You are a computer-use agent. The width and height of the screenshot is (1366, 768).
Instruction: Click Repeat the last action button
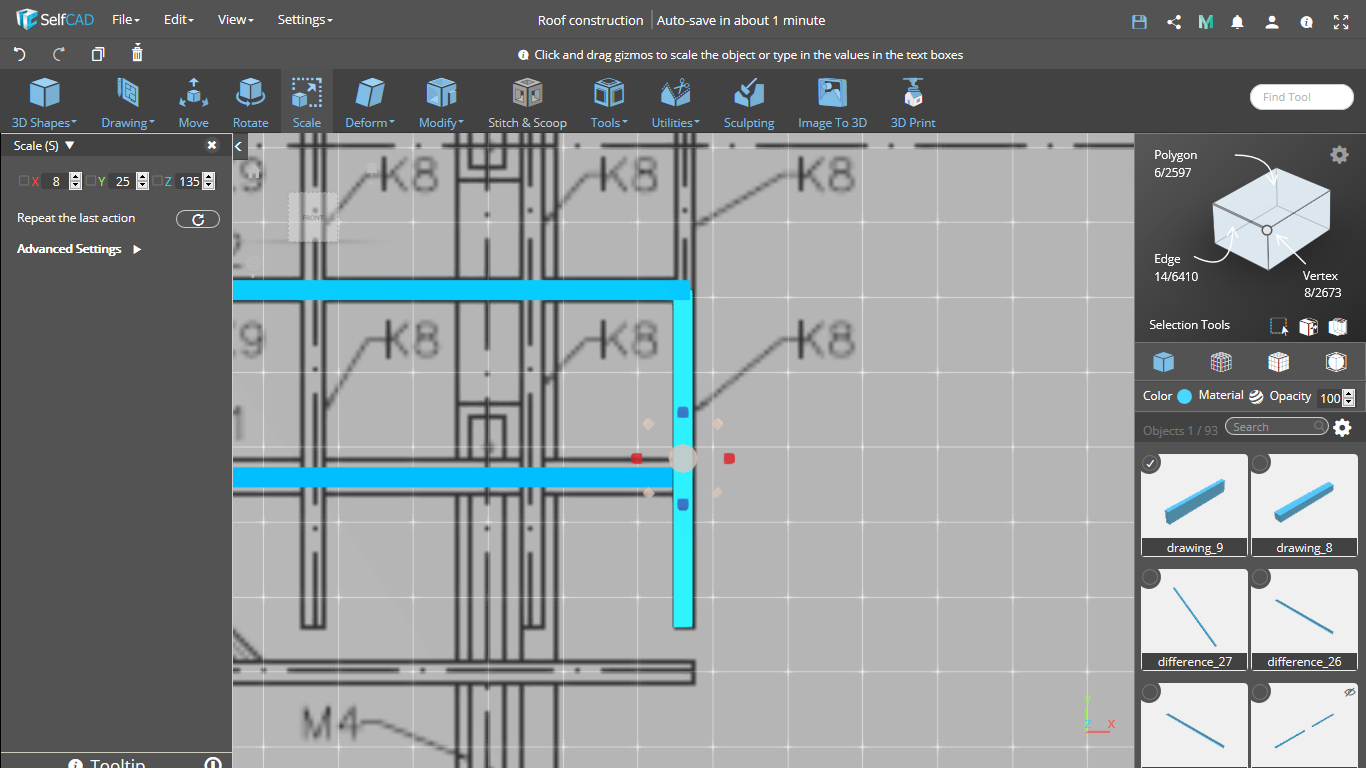[198, 219]
